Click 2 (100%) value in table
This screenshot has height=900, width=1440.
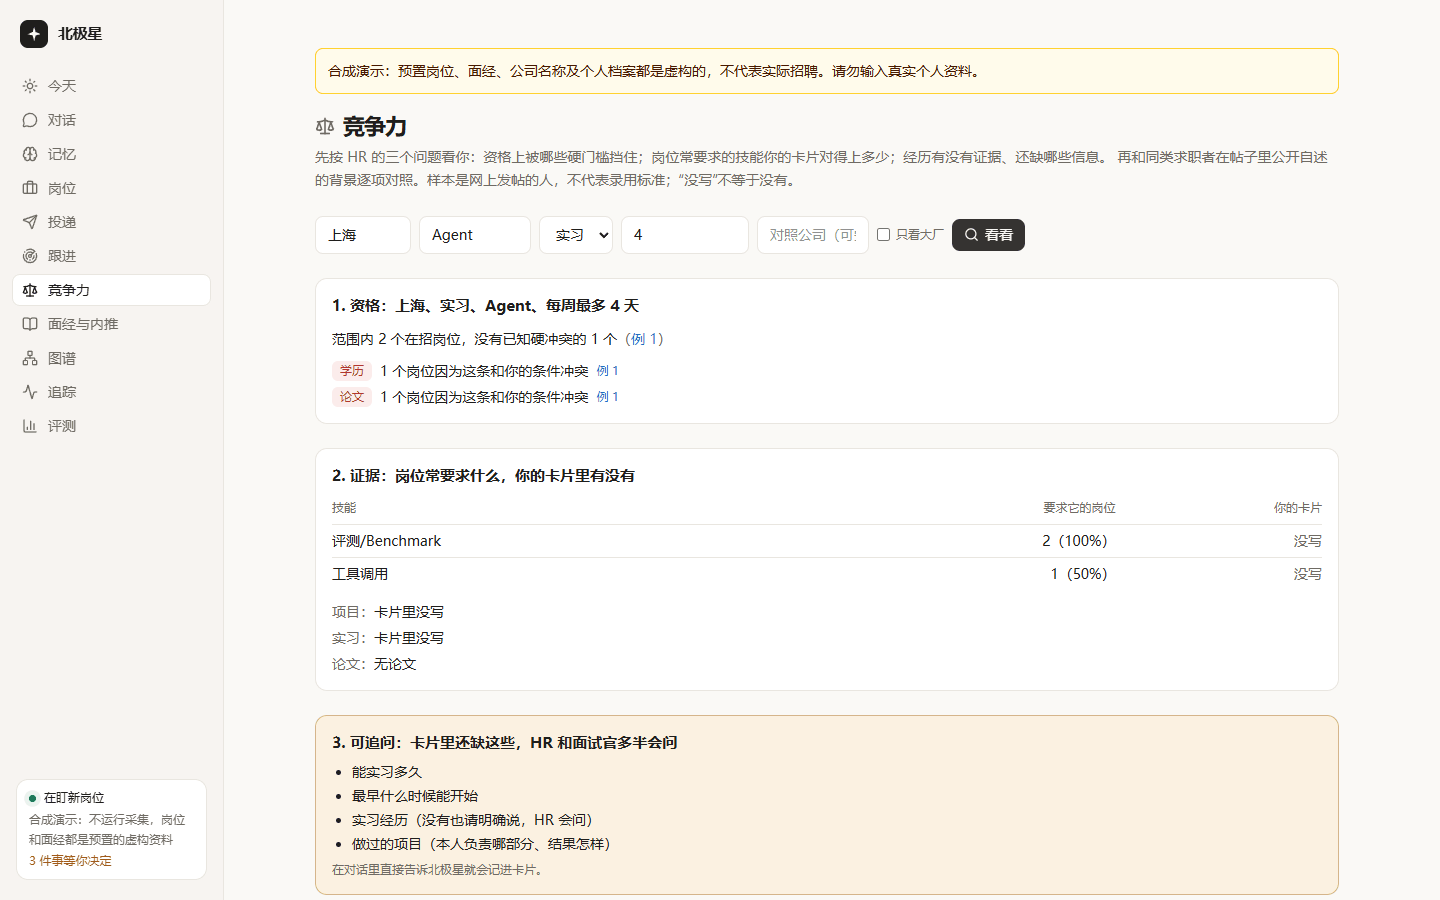(1075, 541)
